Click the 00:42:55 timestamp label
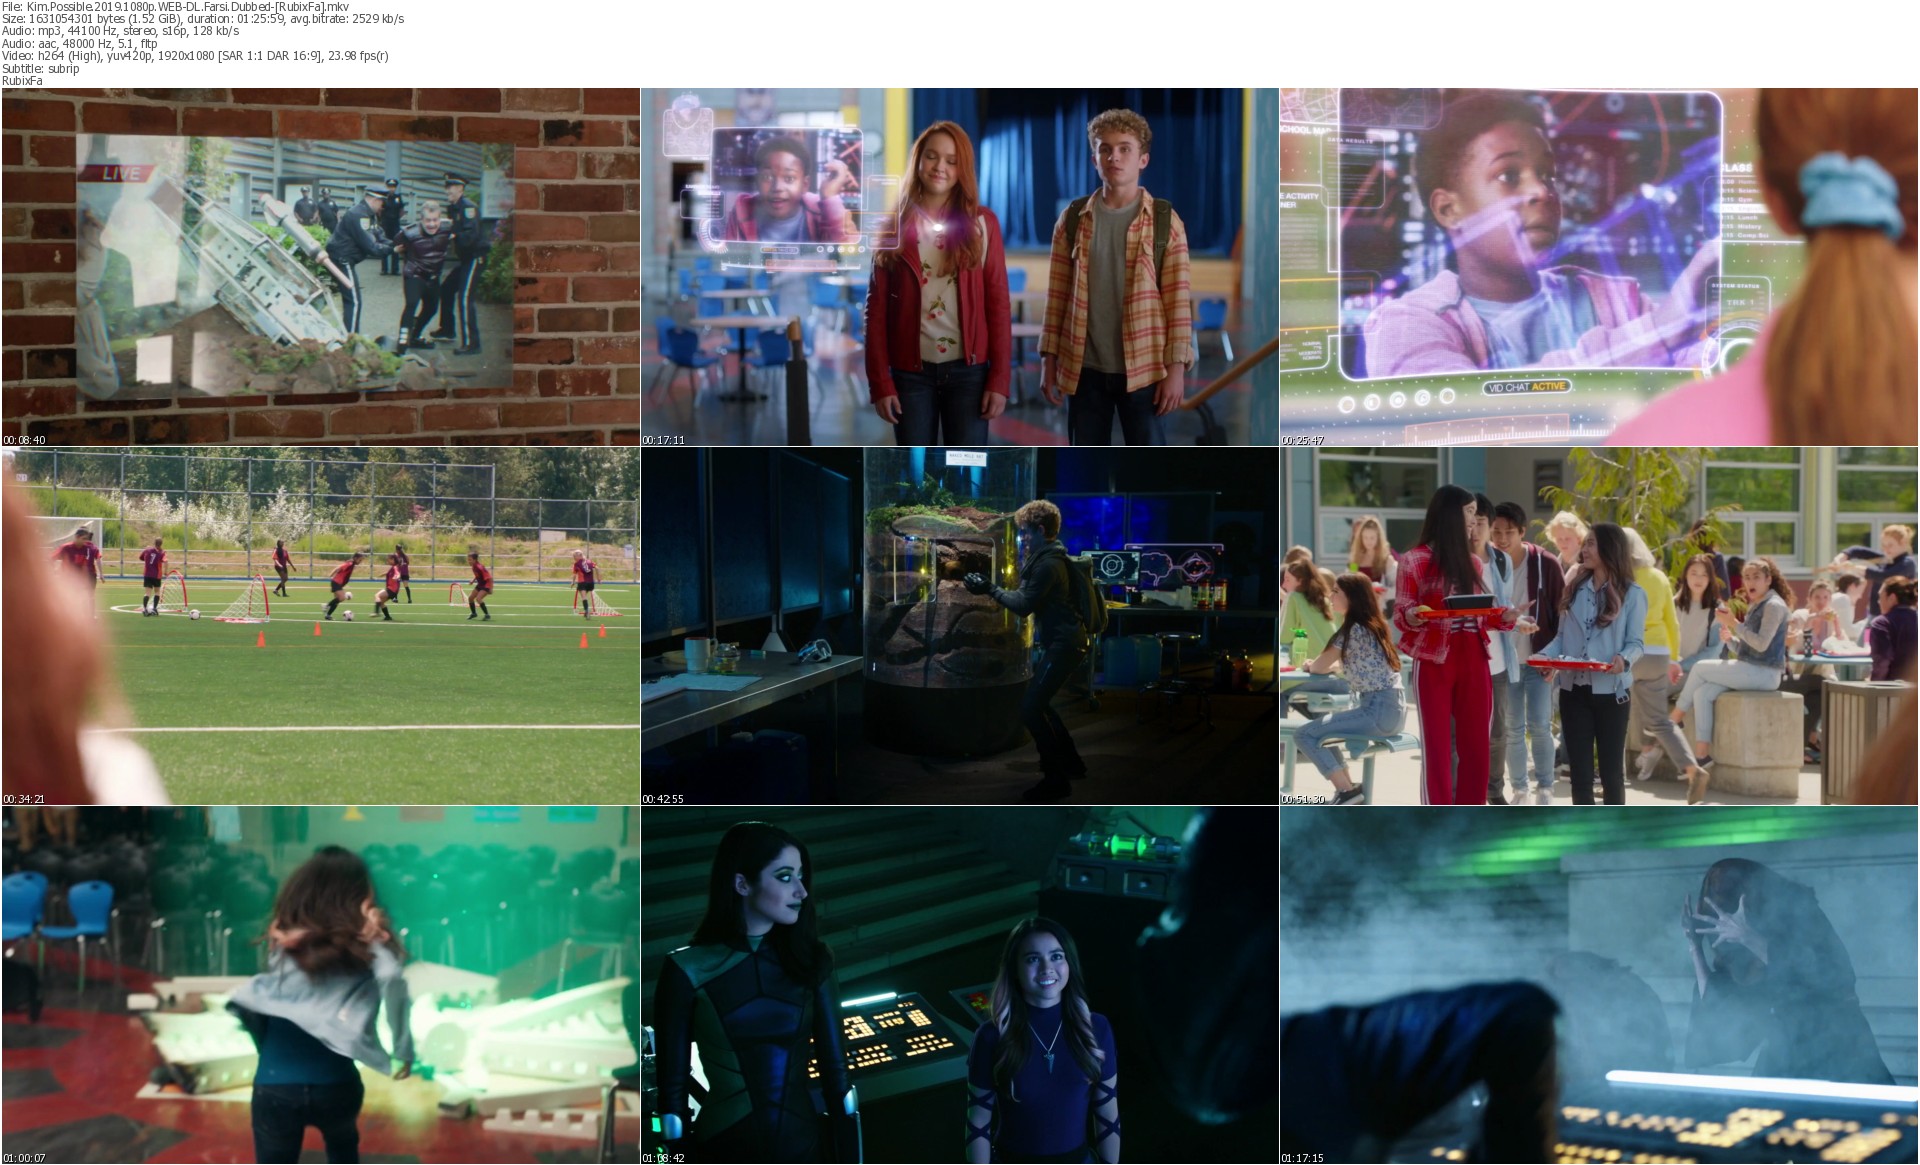Image resolution: width=1920 pixels, height=1165 pixels. tap(663, 799)
